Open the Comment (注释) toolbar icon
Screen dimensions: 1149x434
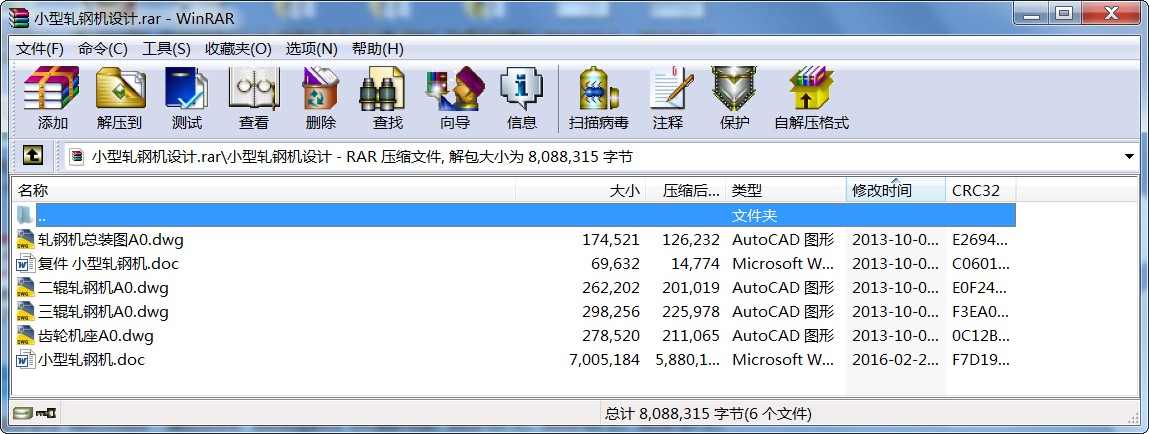pyautogui.click(x=667, y=98)
